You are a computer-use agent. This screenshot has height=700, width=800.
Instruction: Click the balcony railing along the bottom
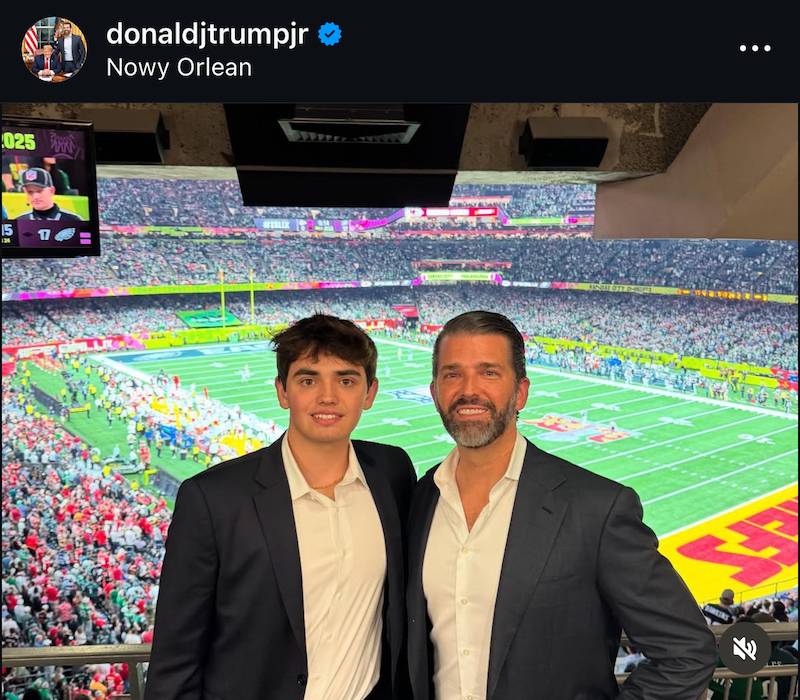click(75, 656)
